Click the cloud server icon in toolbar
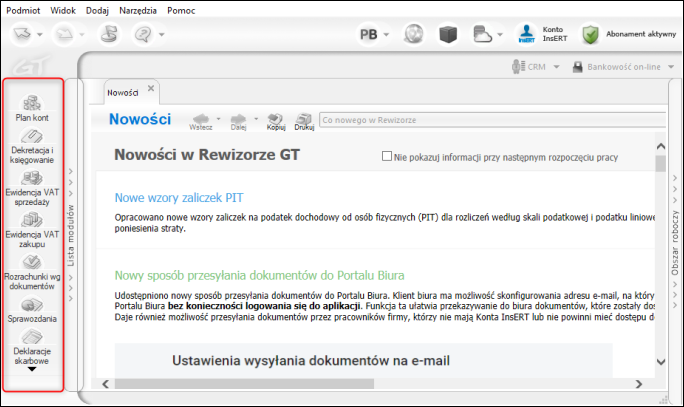Screen dimensions: 684x407 point(482,34)
